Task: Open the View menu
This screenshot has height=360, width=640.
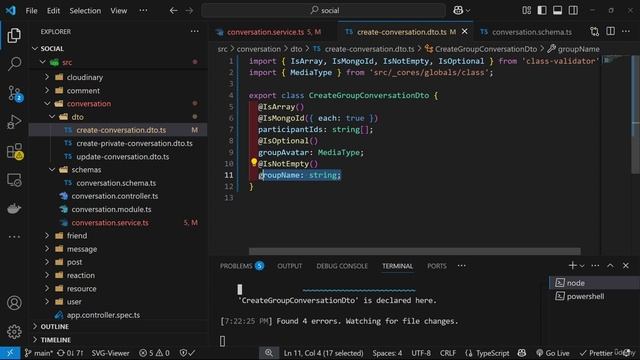Action: coord(119,11)
